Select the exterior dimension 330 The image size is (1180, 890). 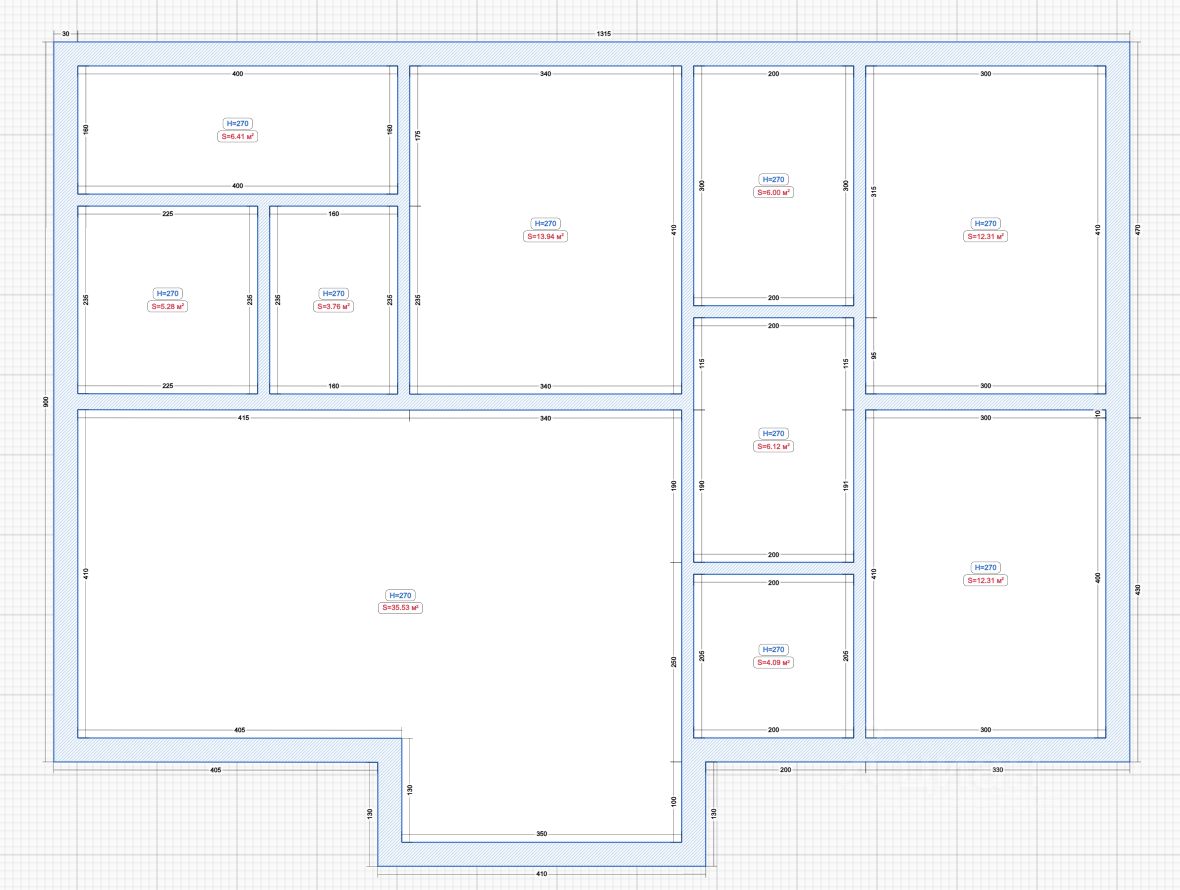click(x=998, y=770)
